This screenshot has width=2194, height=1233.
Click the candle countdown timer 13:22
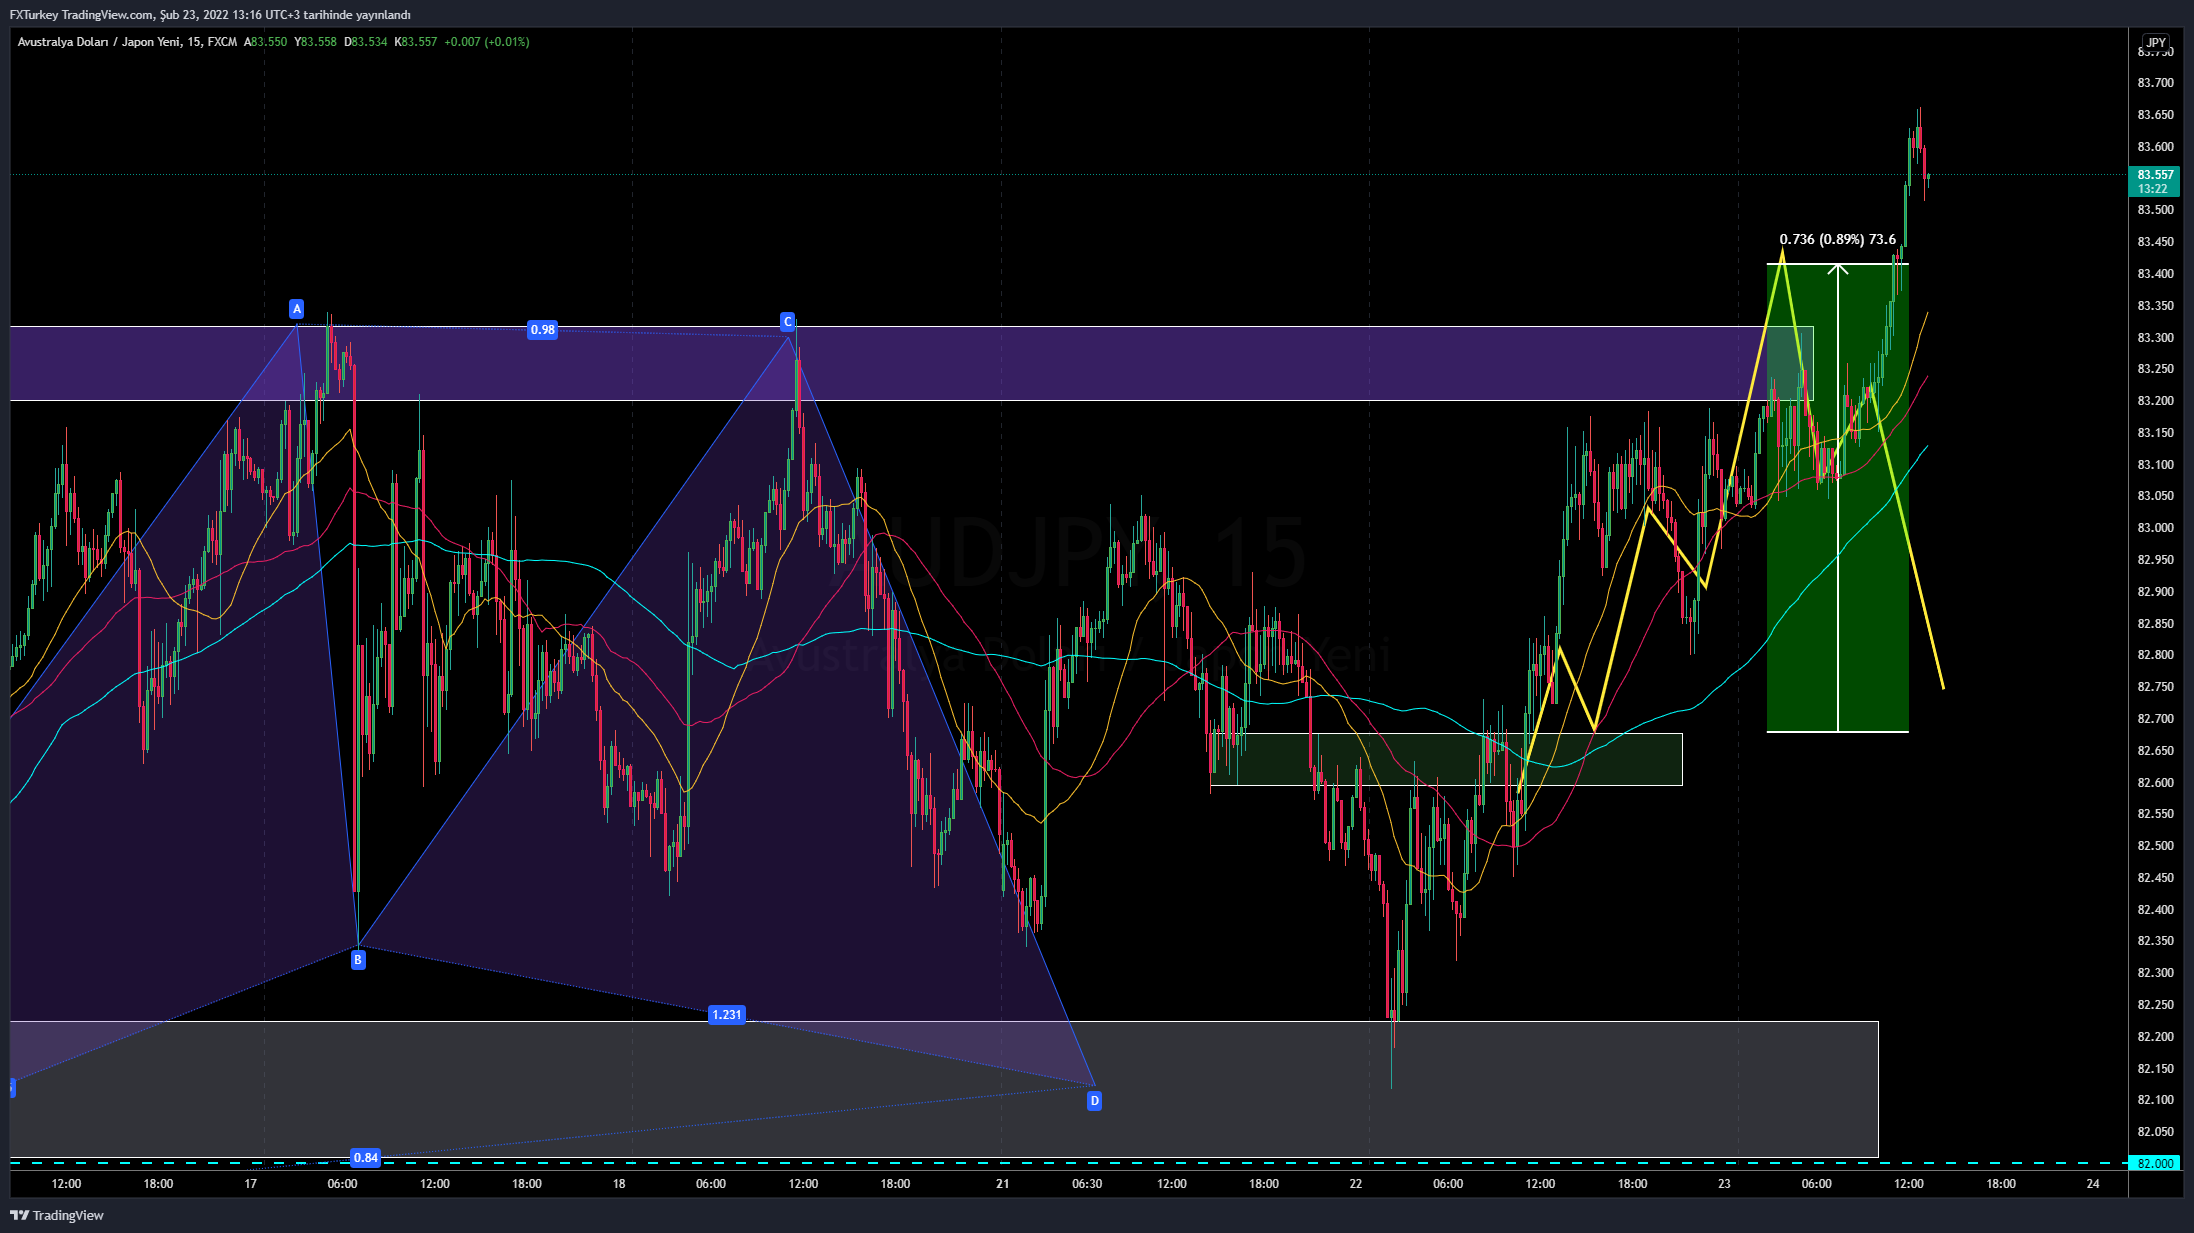point(2153,189)
